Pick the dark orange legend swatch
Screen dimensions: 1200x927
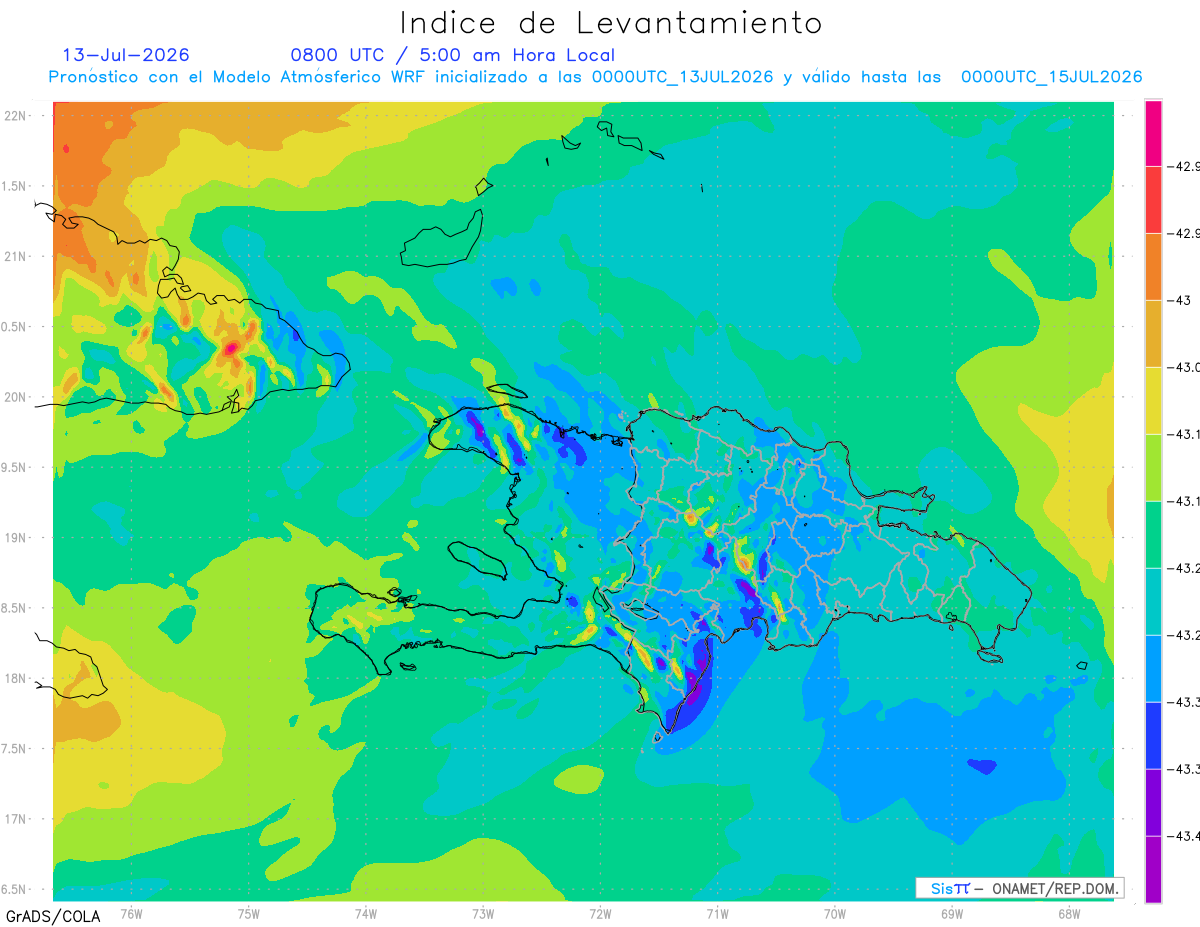(1153, 266)
